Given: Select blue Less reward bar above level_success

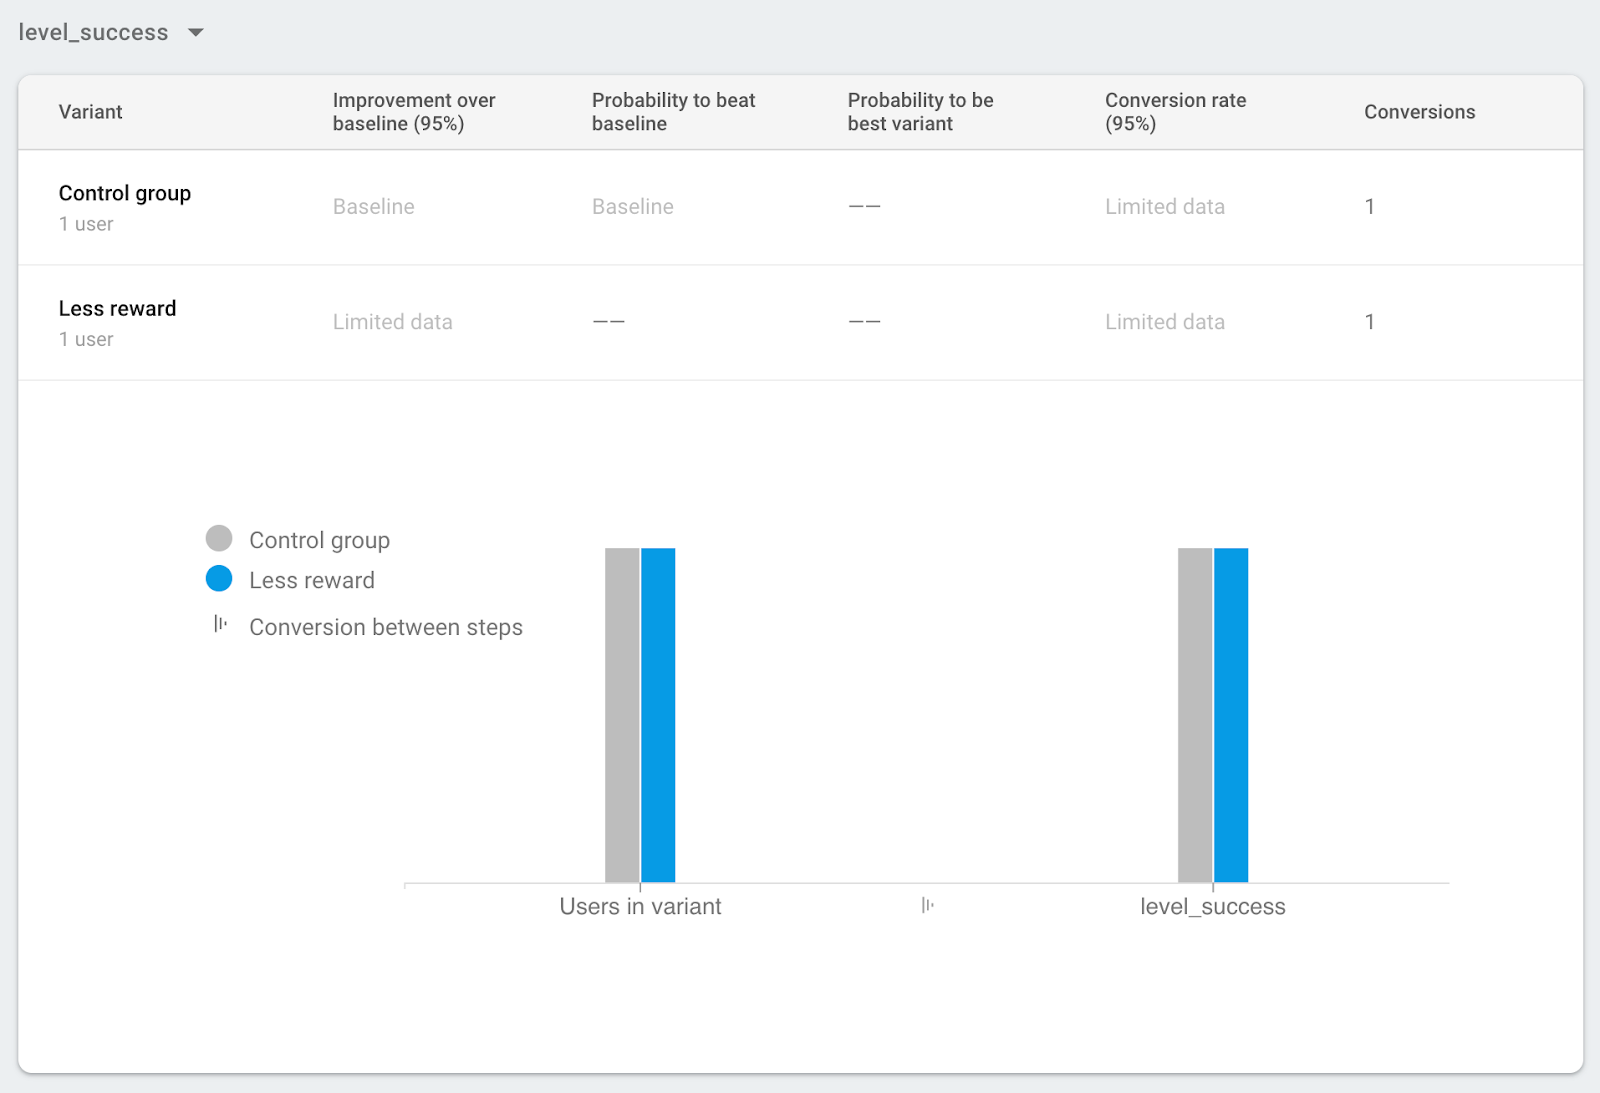Looking at the screenshot, I should tap(1231, 715).
